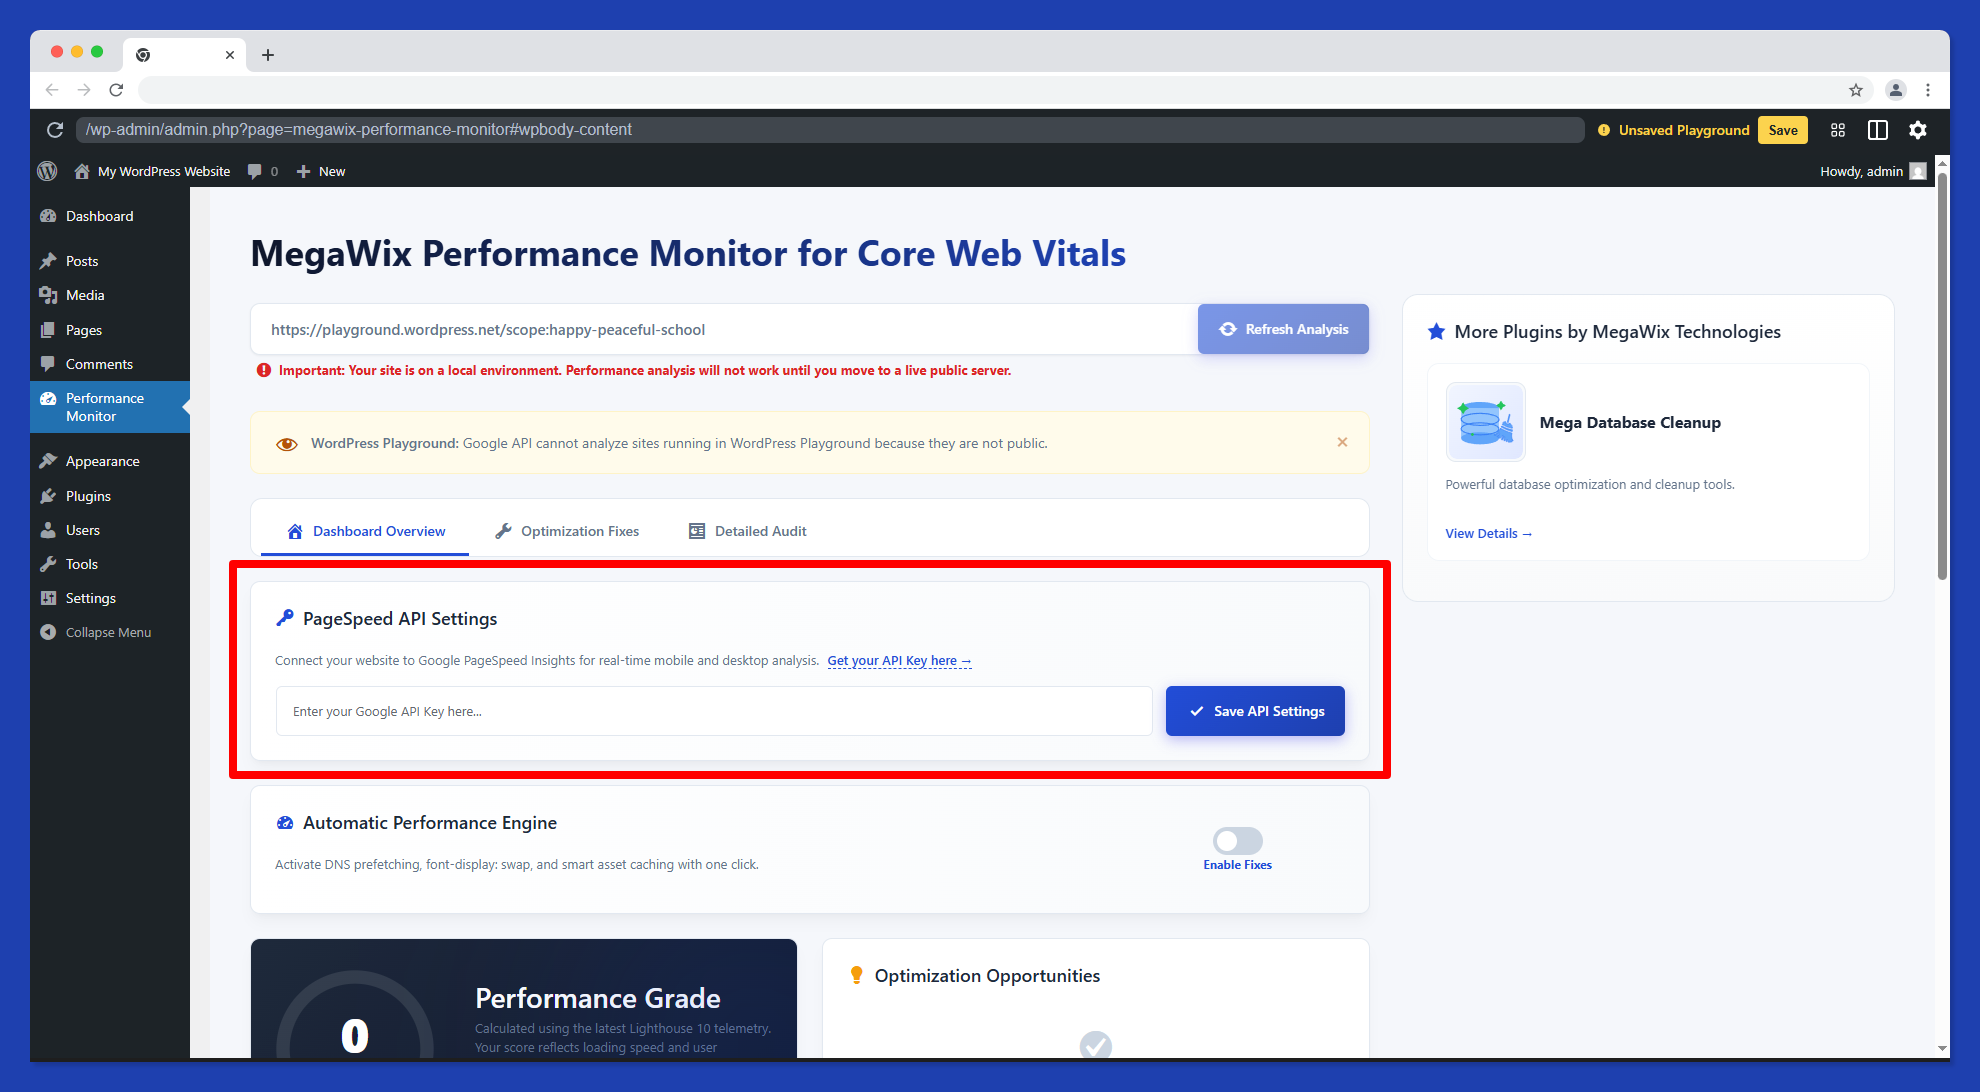
Task: Select the Tools wrench icon
Action: coord(48,563)
